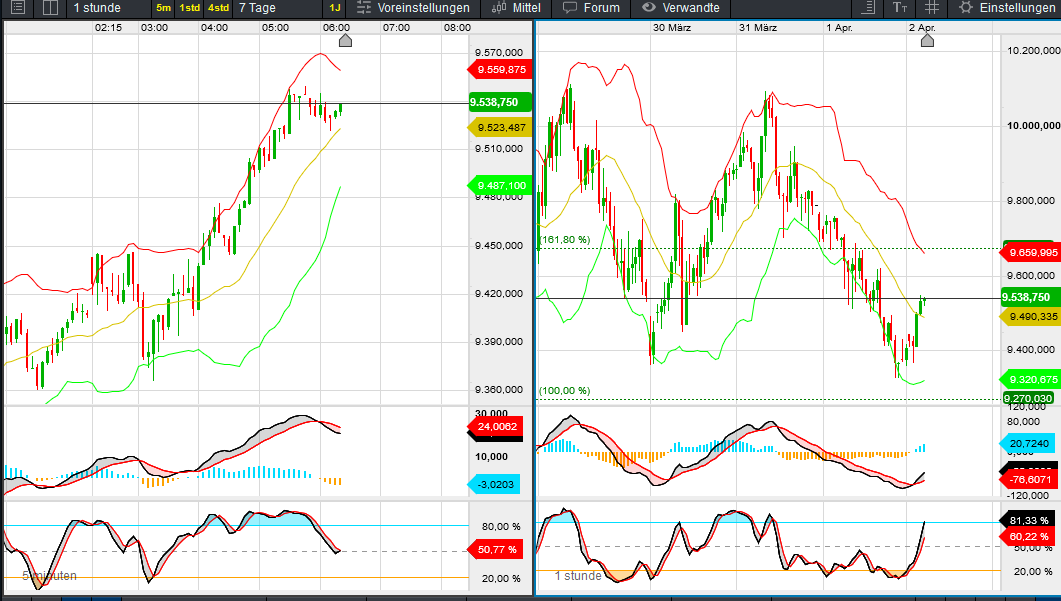Click the red 24,0062 MACD label
1061x601 pixels.
point(495,426)
